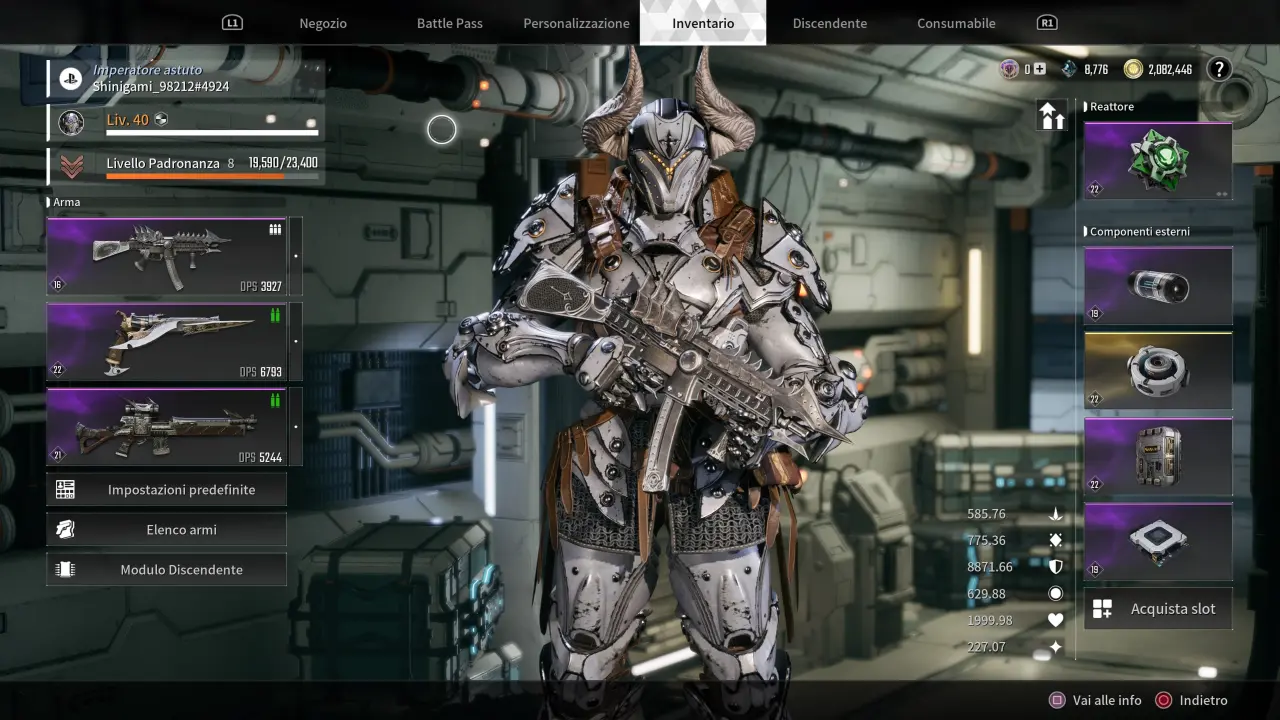This screenshot has width=1280, height=720.
Task: Click the Livello Padronanza rank chevron icon
Action: pos(71,165)
